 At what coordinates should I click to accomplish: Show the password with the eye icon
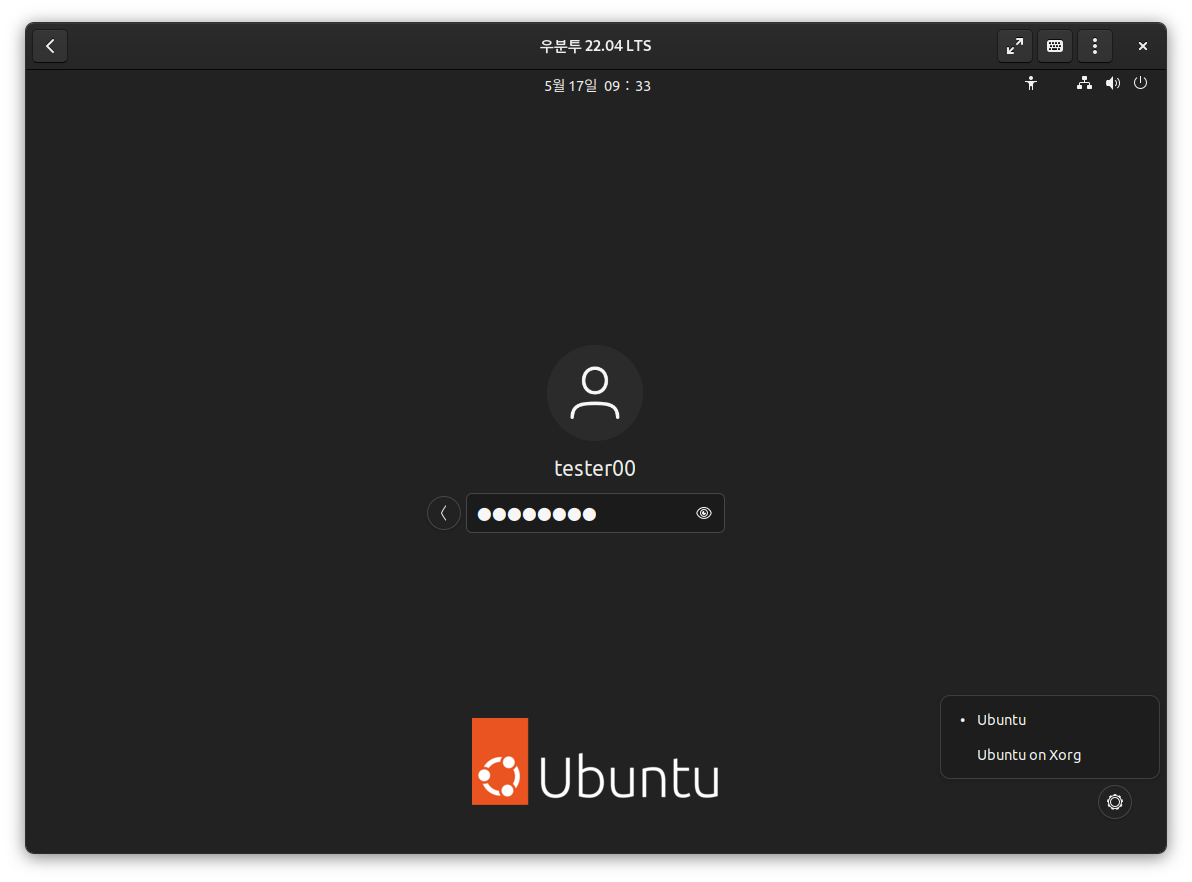[704, 513]
